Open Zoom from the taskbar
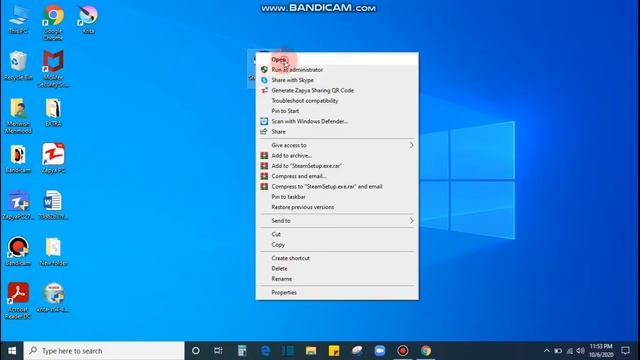 click(380, 351)
